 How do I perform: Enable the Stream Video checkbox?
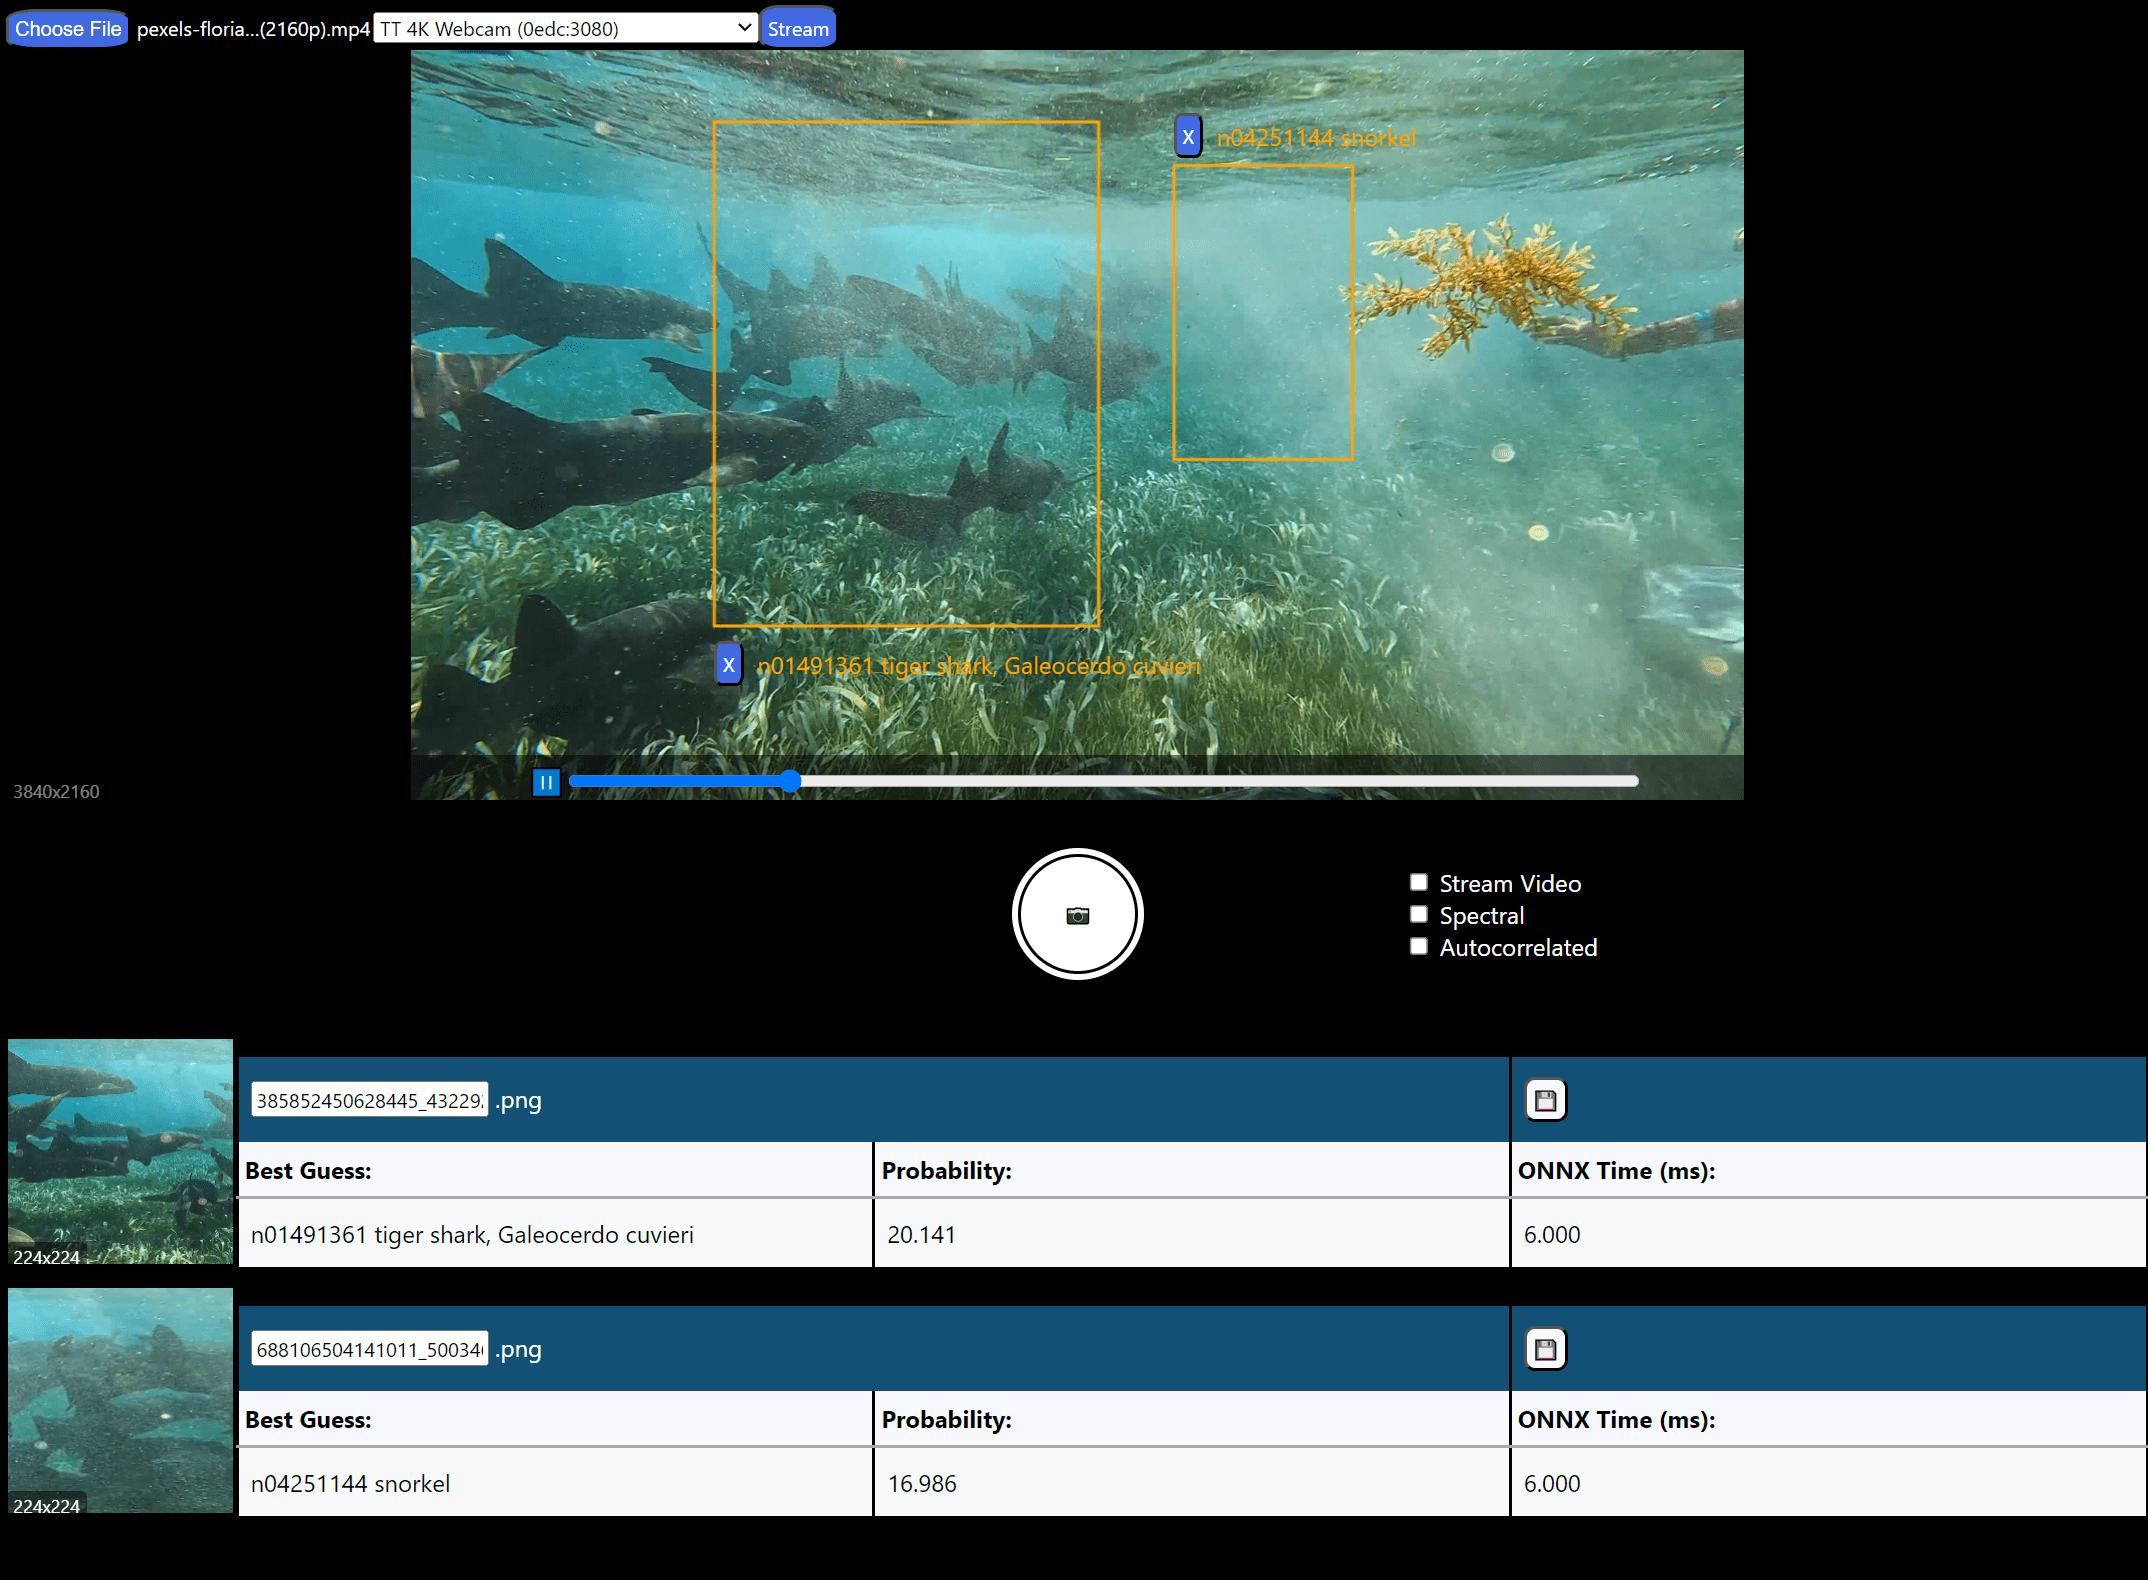(x=1417, y=881)
